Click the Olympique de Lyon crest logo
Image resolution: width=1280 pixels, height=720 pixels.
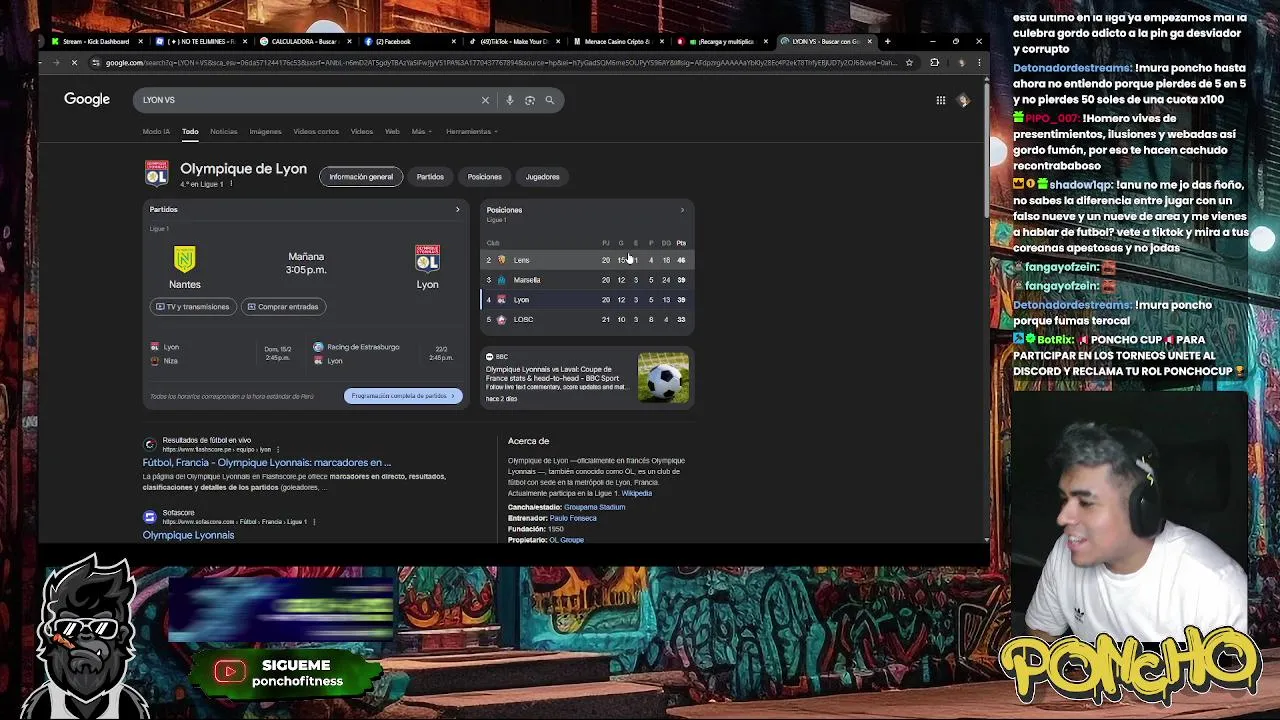pyautogui.click(x=156, y=173)
